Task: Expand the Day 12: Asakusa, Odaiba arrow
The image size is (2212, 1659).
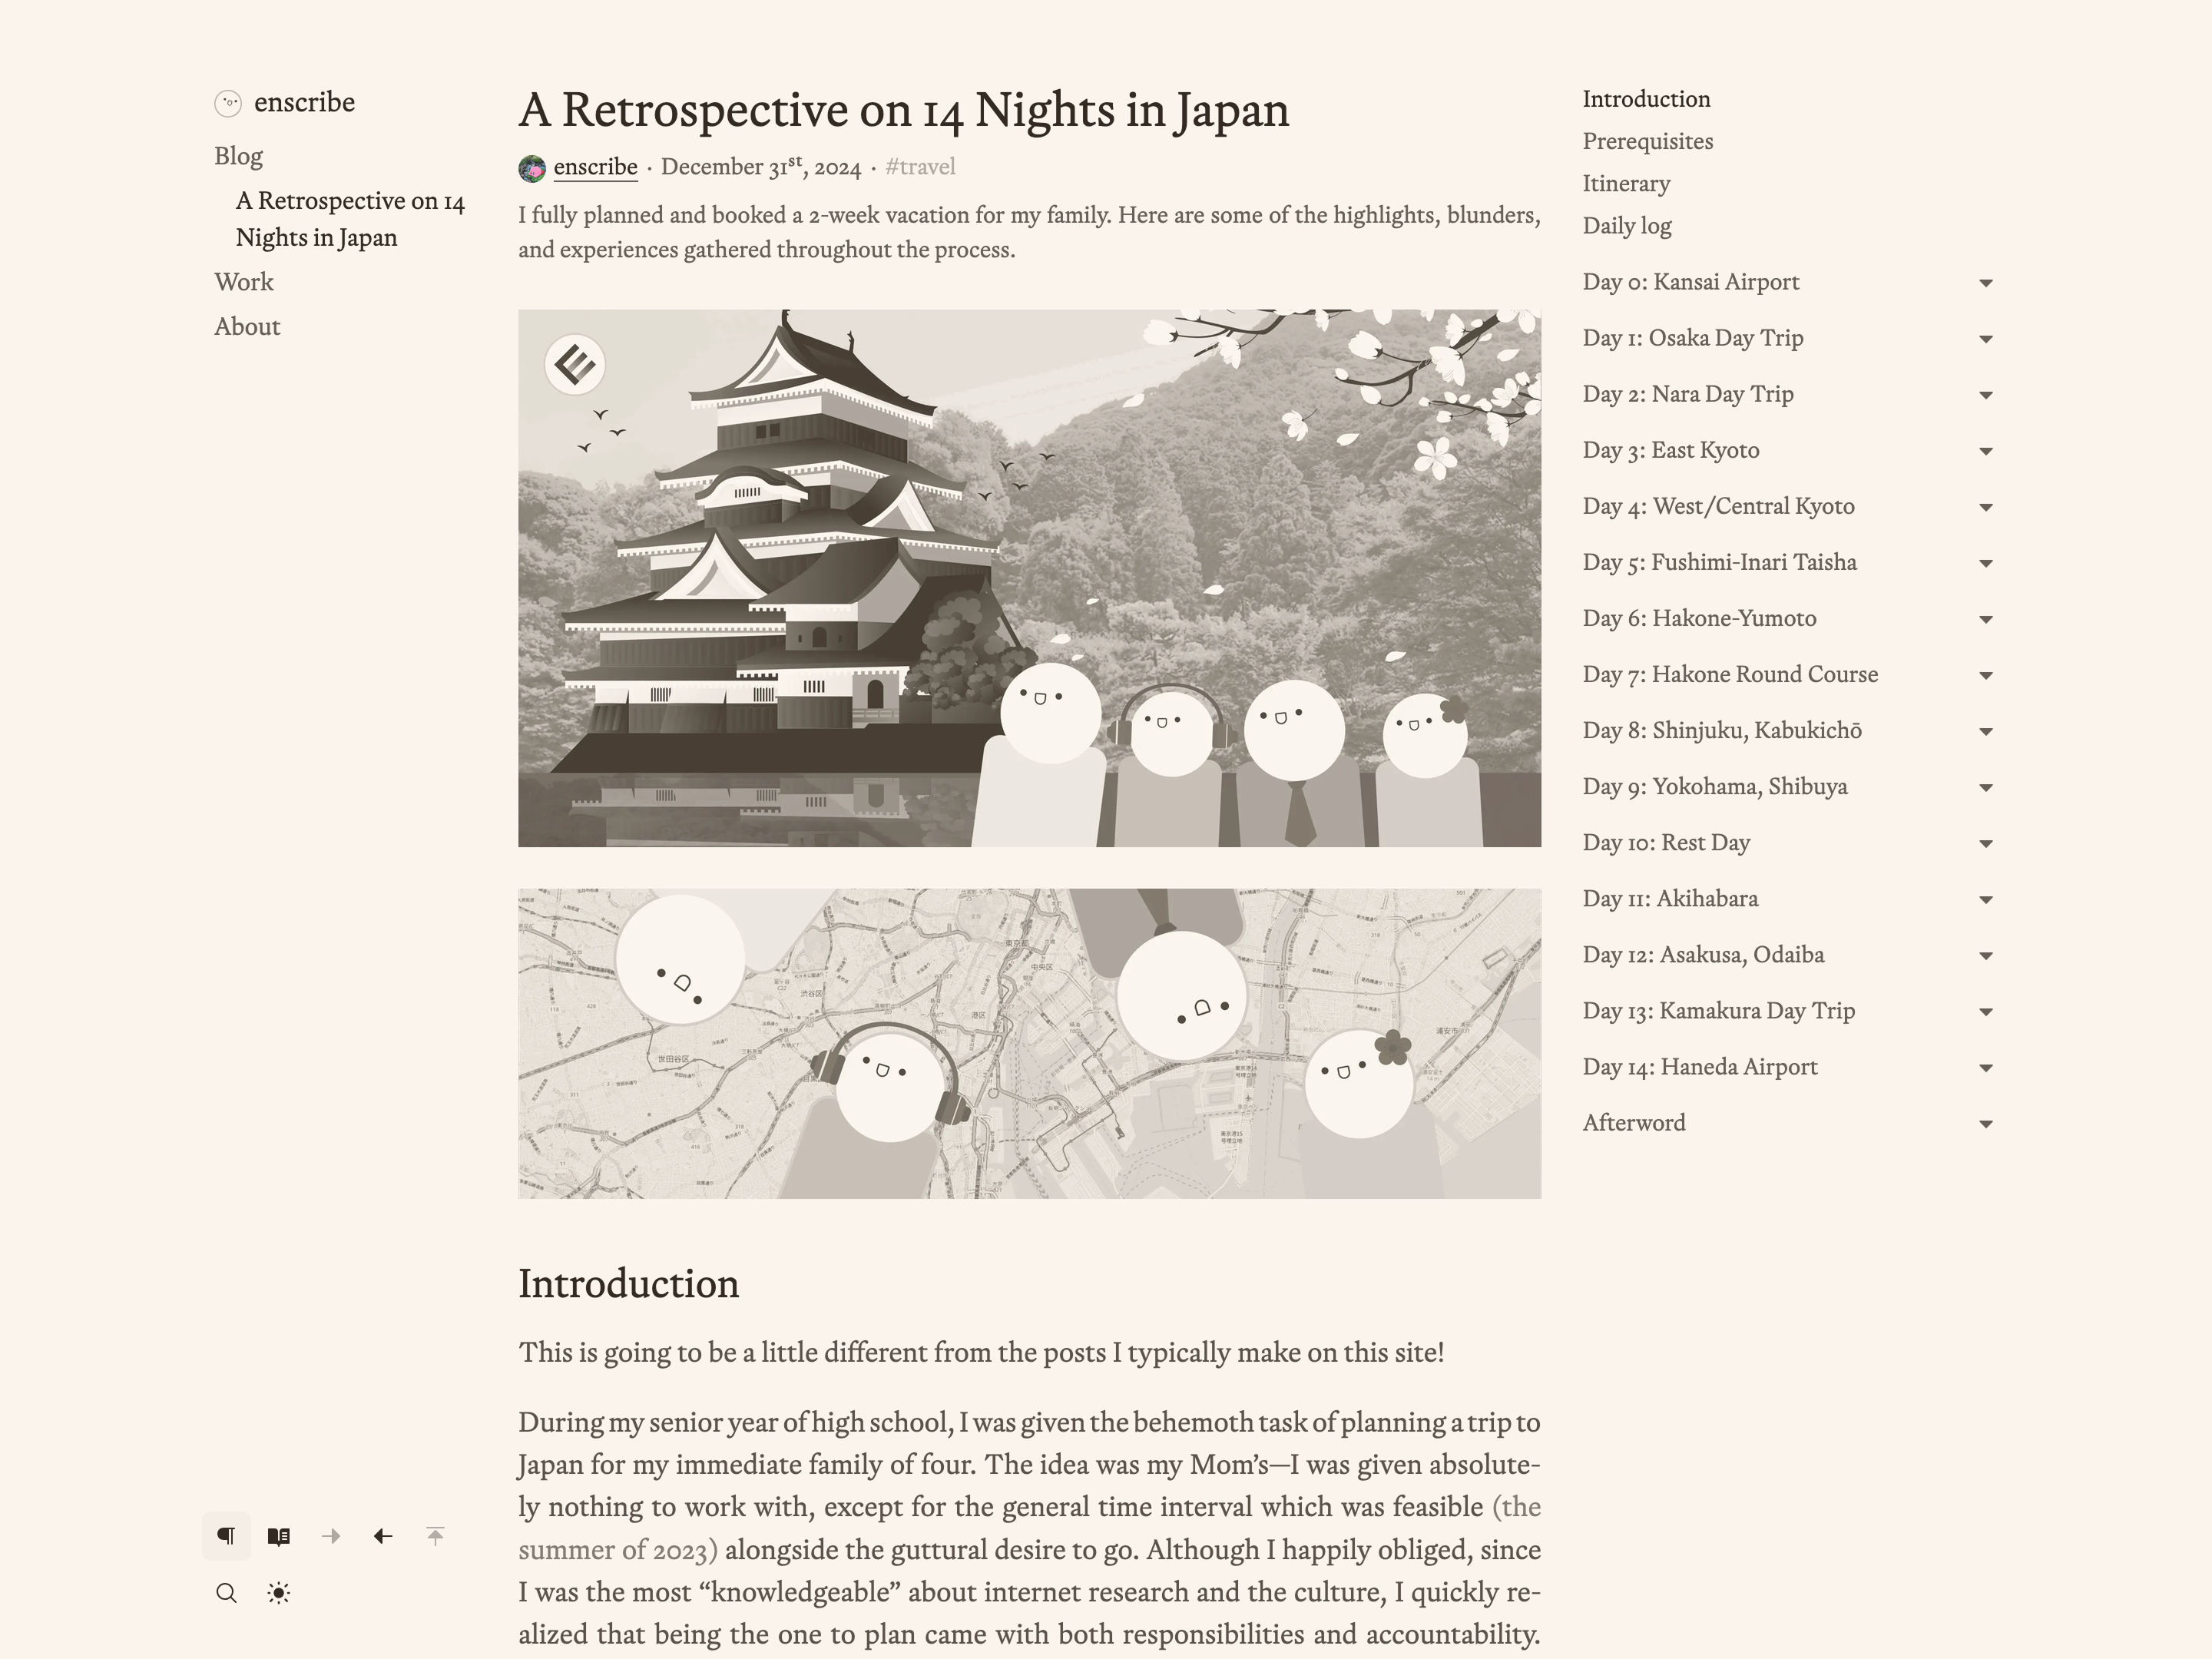Action: tap(1986, 955)
